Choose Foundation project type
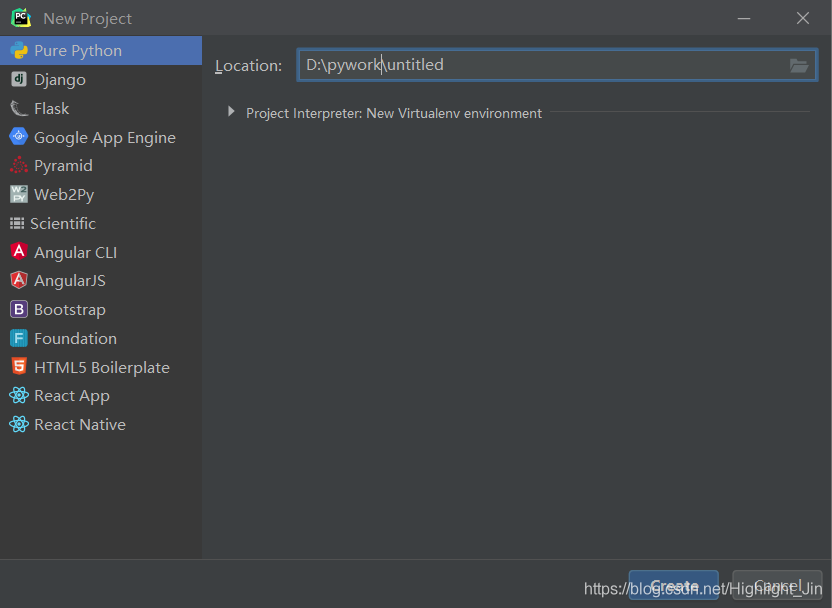This screenshot has height=608, width=832. pos(75,339)
